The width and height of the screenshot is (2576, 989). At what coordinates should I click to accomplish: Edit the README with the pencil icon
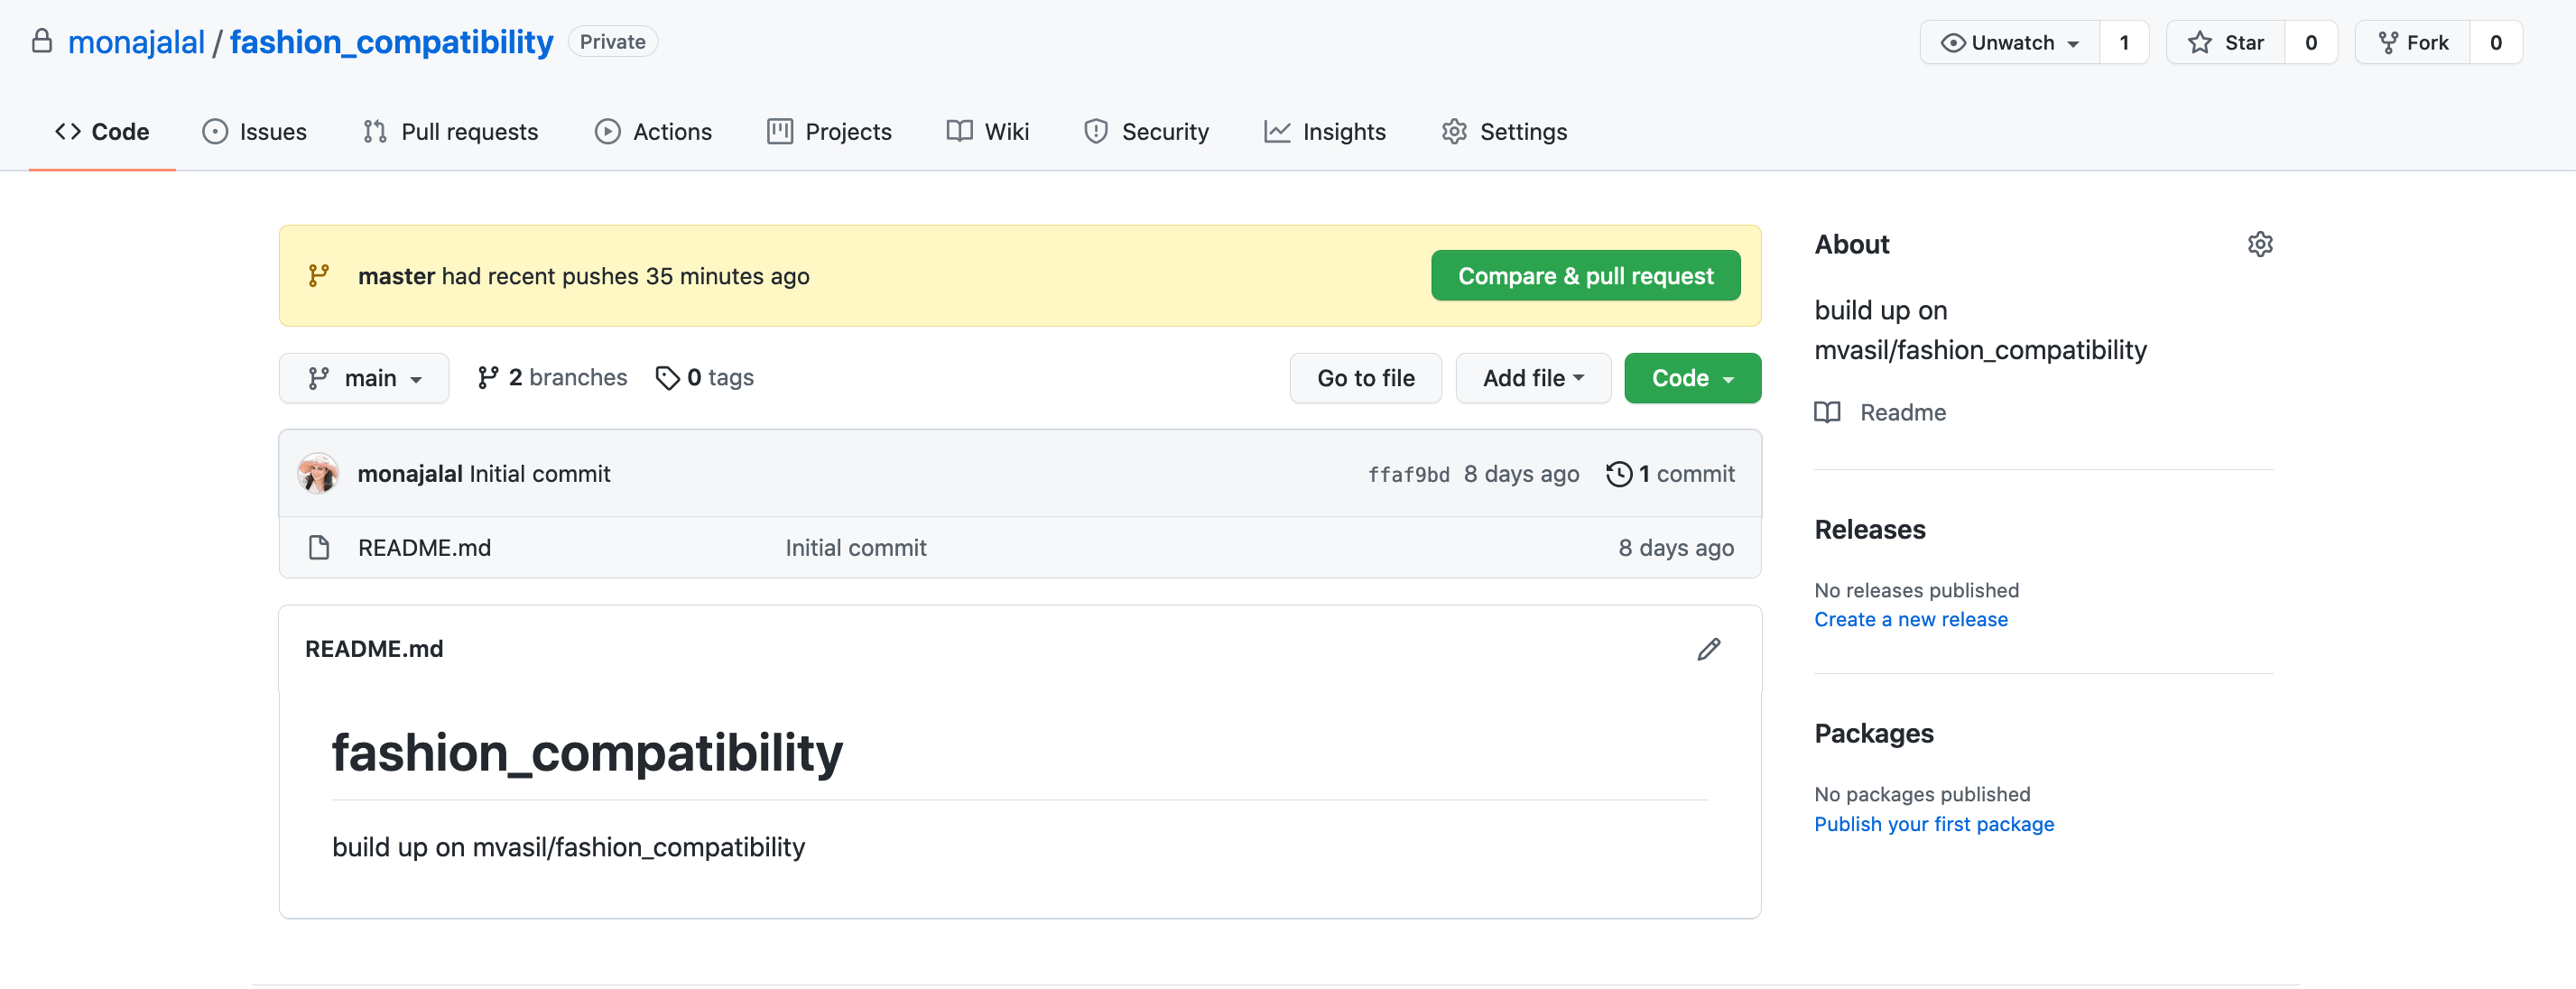coord(1709,649)
